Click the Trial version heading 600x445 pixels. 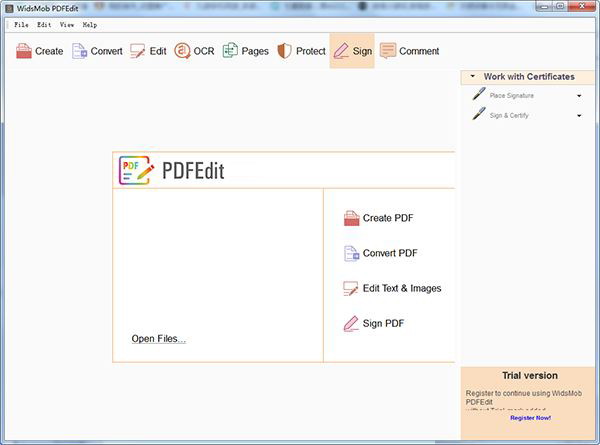coord(530,376)
